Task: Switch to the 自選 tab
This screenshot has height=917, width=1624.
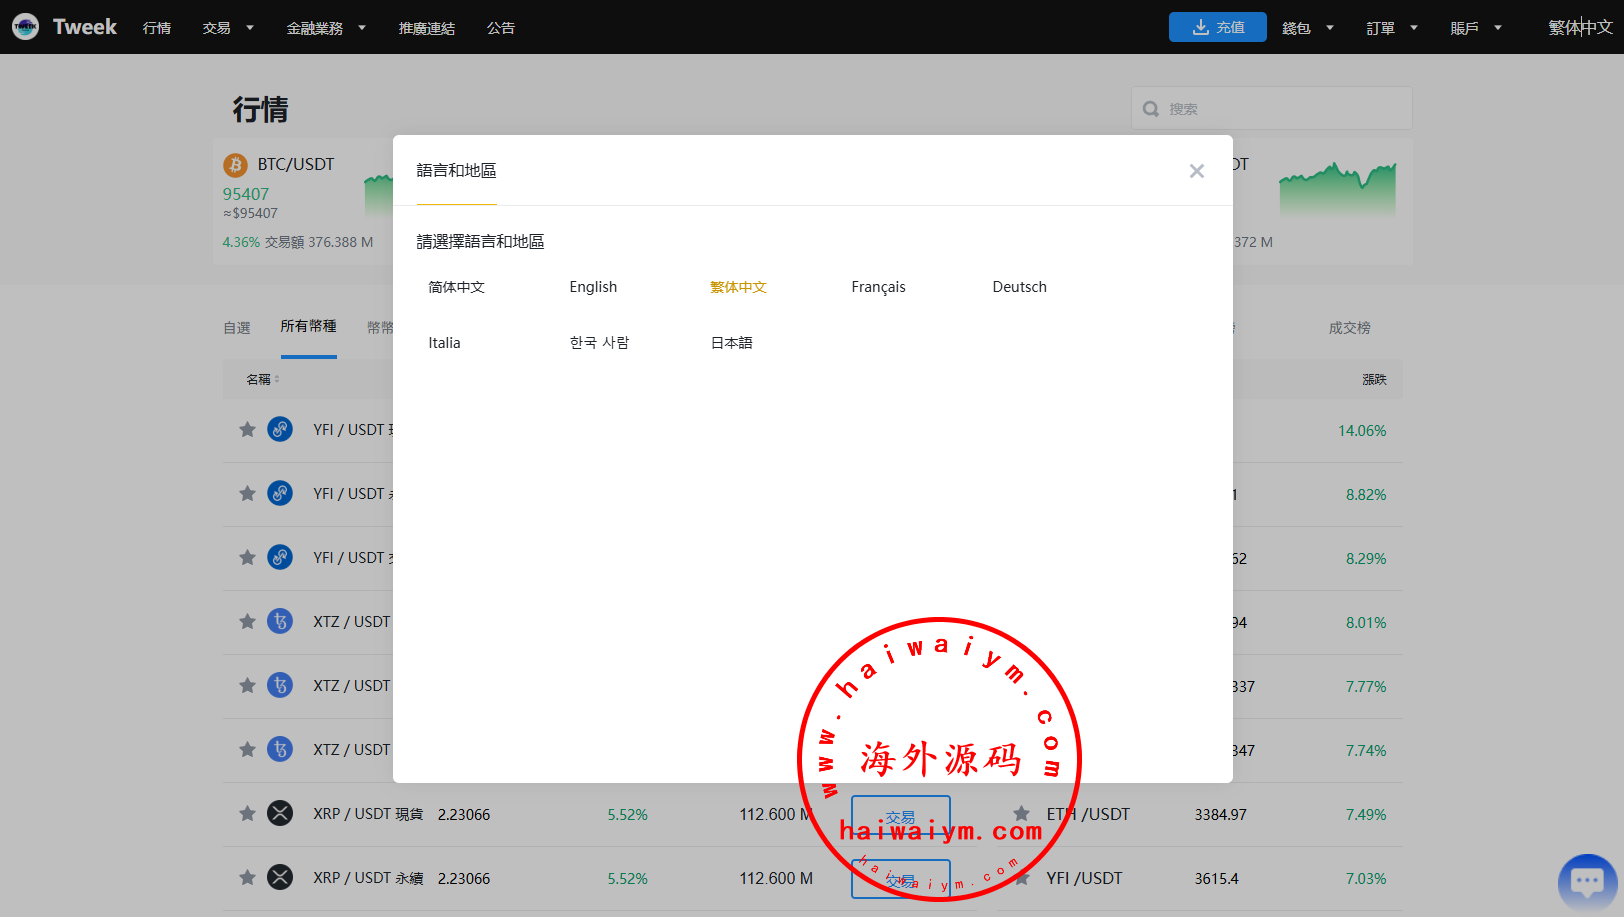Action: (x=237, y=328)
